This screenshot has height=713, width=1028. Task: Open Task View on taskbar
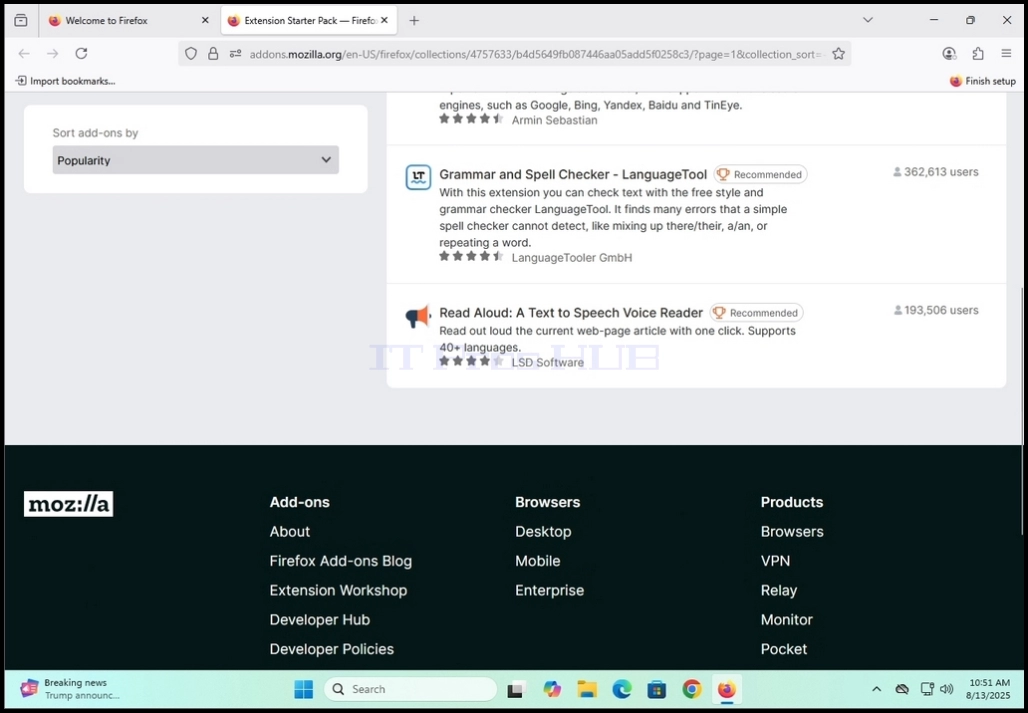(x=517, y=689)
